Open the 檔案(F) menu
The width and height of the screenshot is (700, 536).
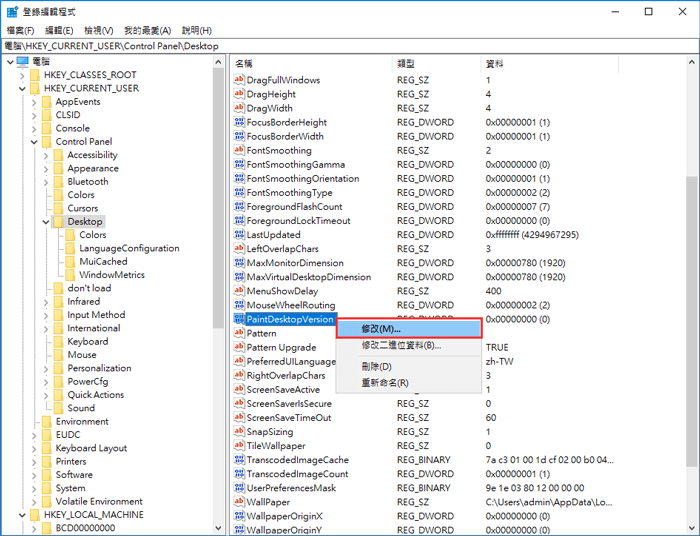[x=21, y=30]
